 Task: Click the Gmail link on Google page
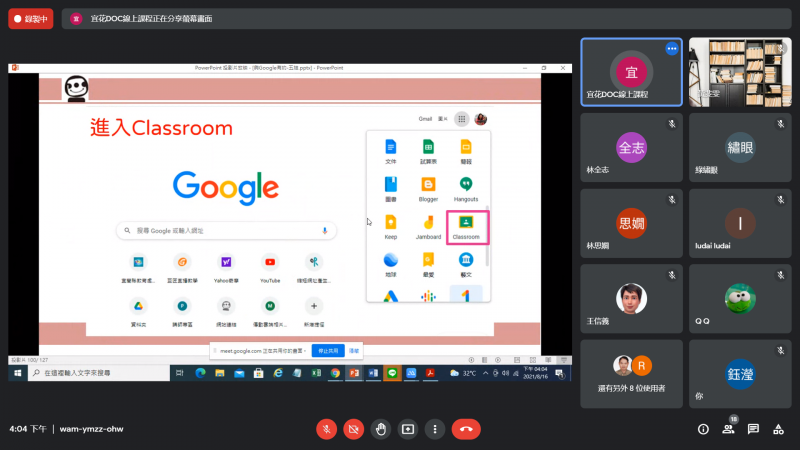click(x=425, y=119)
